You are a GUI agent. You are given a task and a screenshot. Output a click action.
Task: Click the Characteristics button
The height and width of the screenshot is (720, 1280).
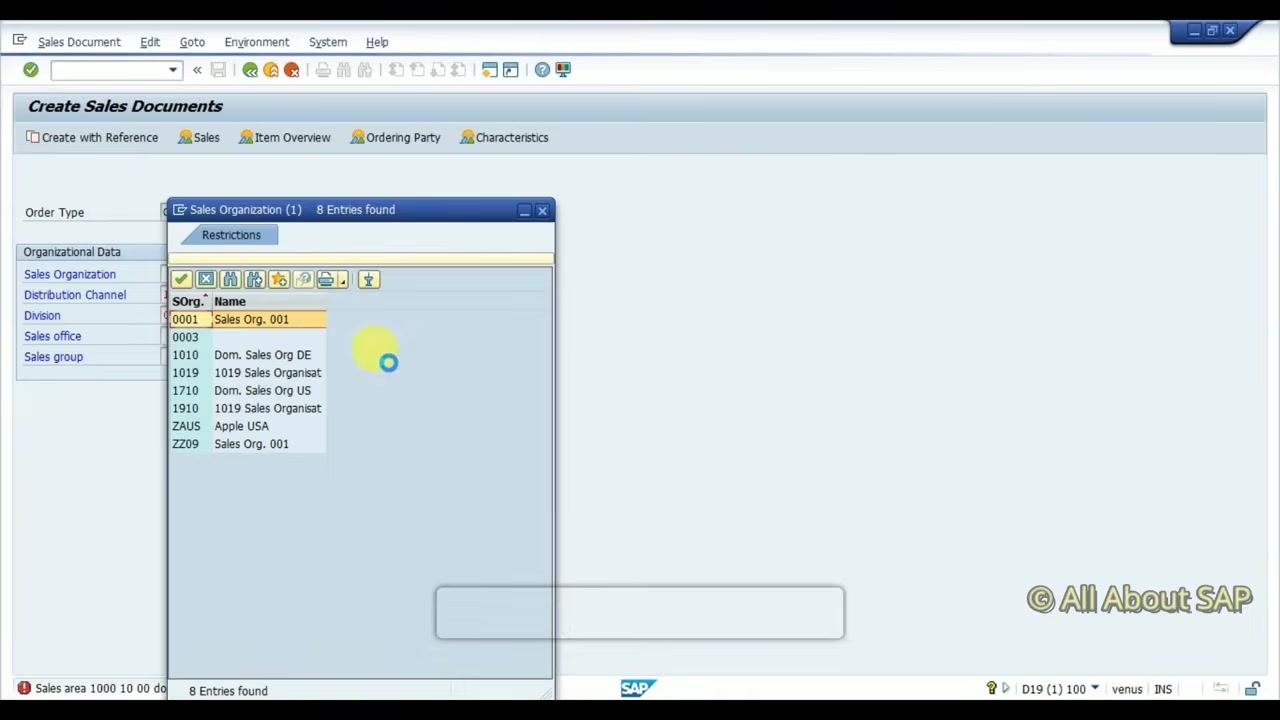point(504,138)
